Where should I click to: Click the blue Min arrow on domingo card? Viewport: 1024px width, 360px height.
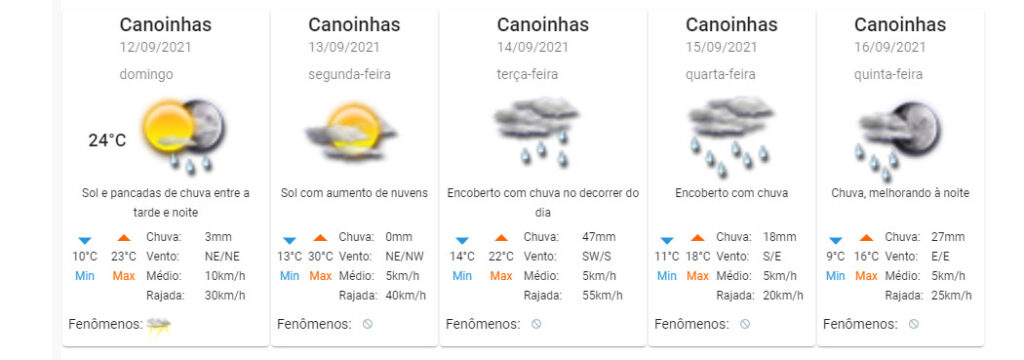[x=85, y=240]
